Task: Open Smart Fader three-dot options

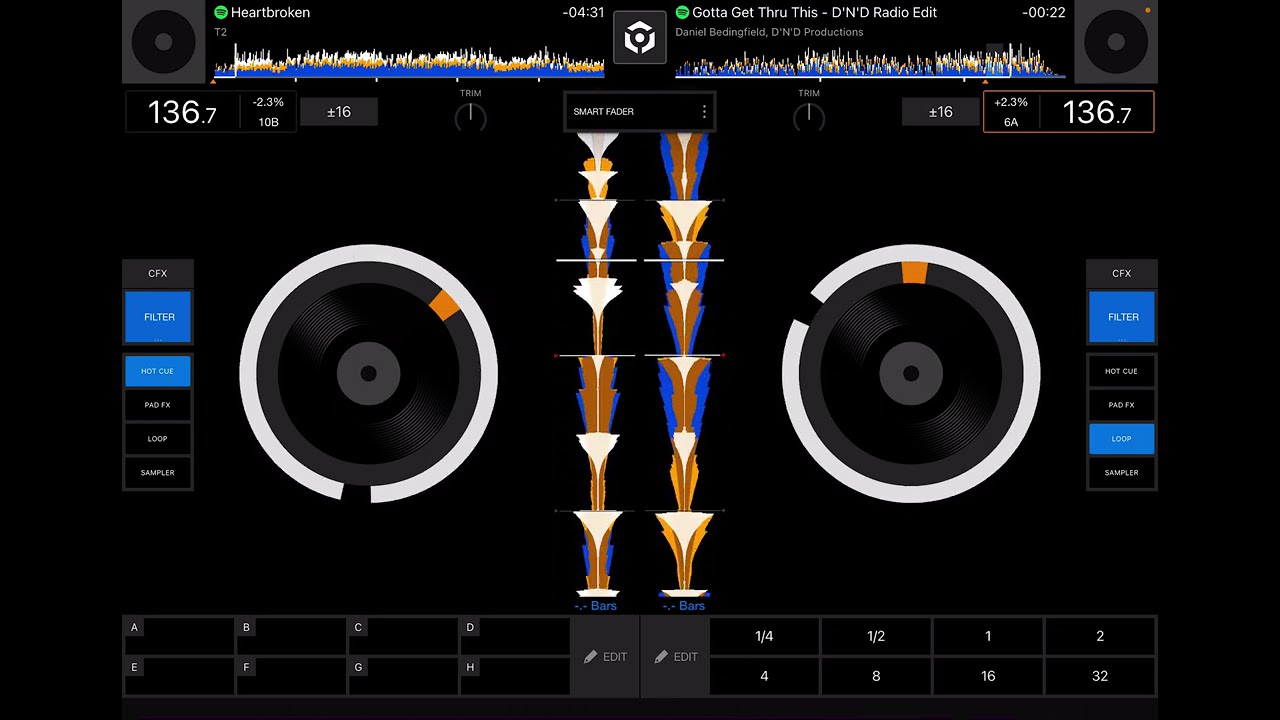Action: 704,112
